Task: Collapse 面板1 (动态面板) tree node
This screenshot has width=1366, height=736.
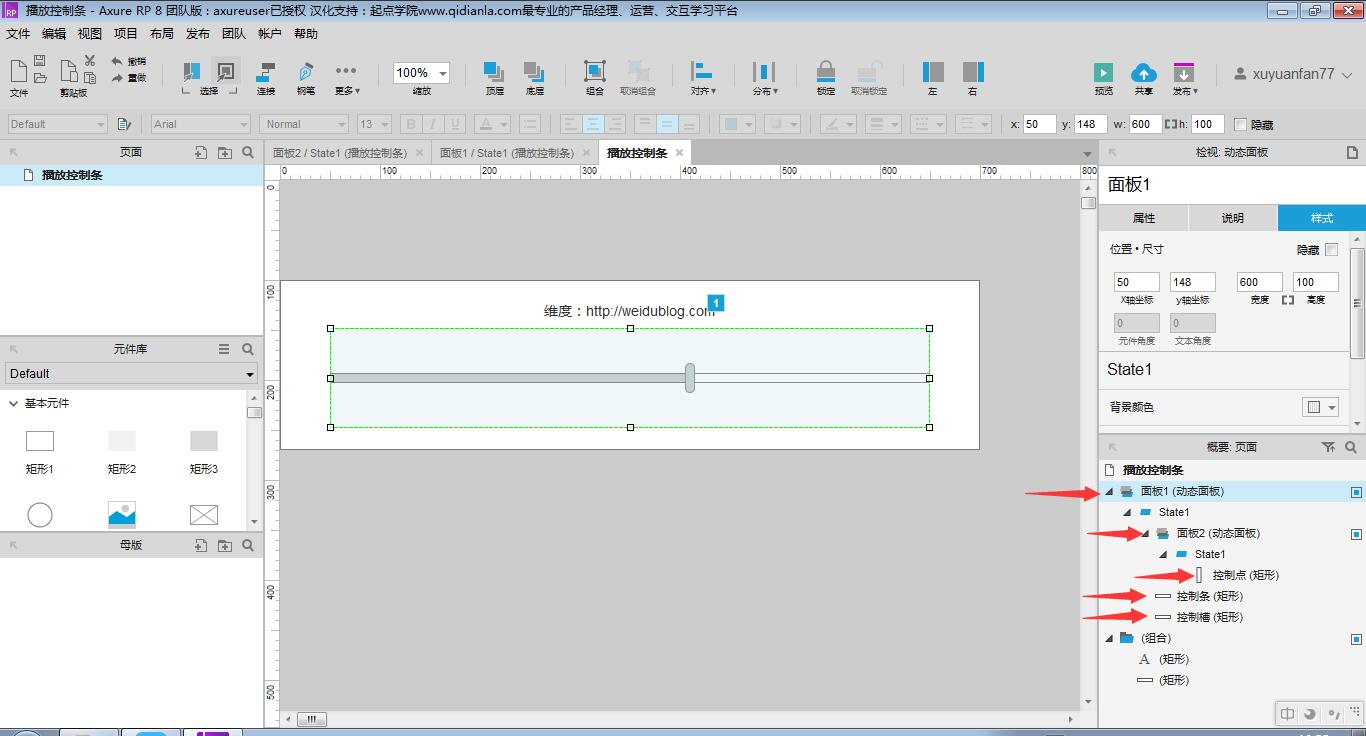Action: (x=1109, y=492)
